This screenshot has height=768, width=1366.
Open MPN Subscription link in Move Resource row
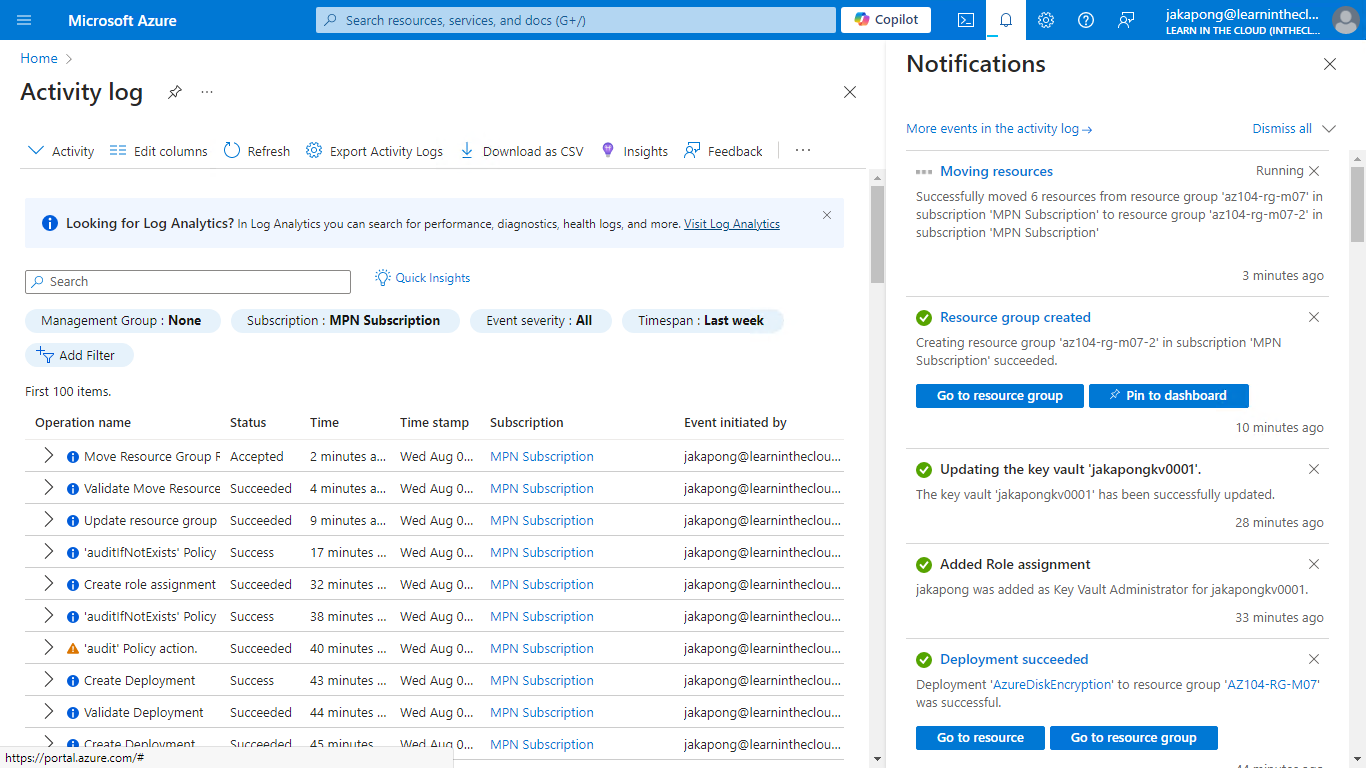(x=542, y=456)
